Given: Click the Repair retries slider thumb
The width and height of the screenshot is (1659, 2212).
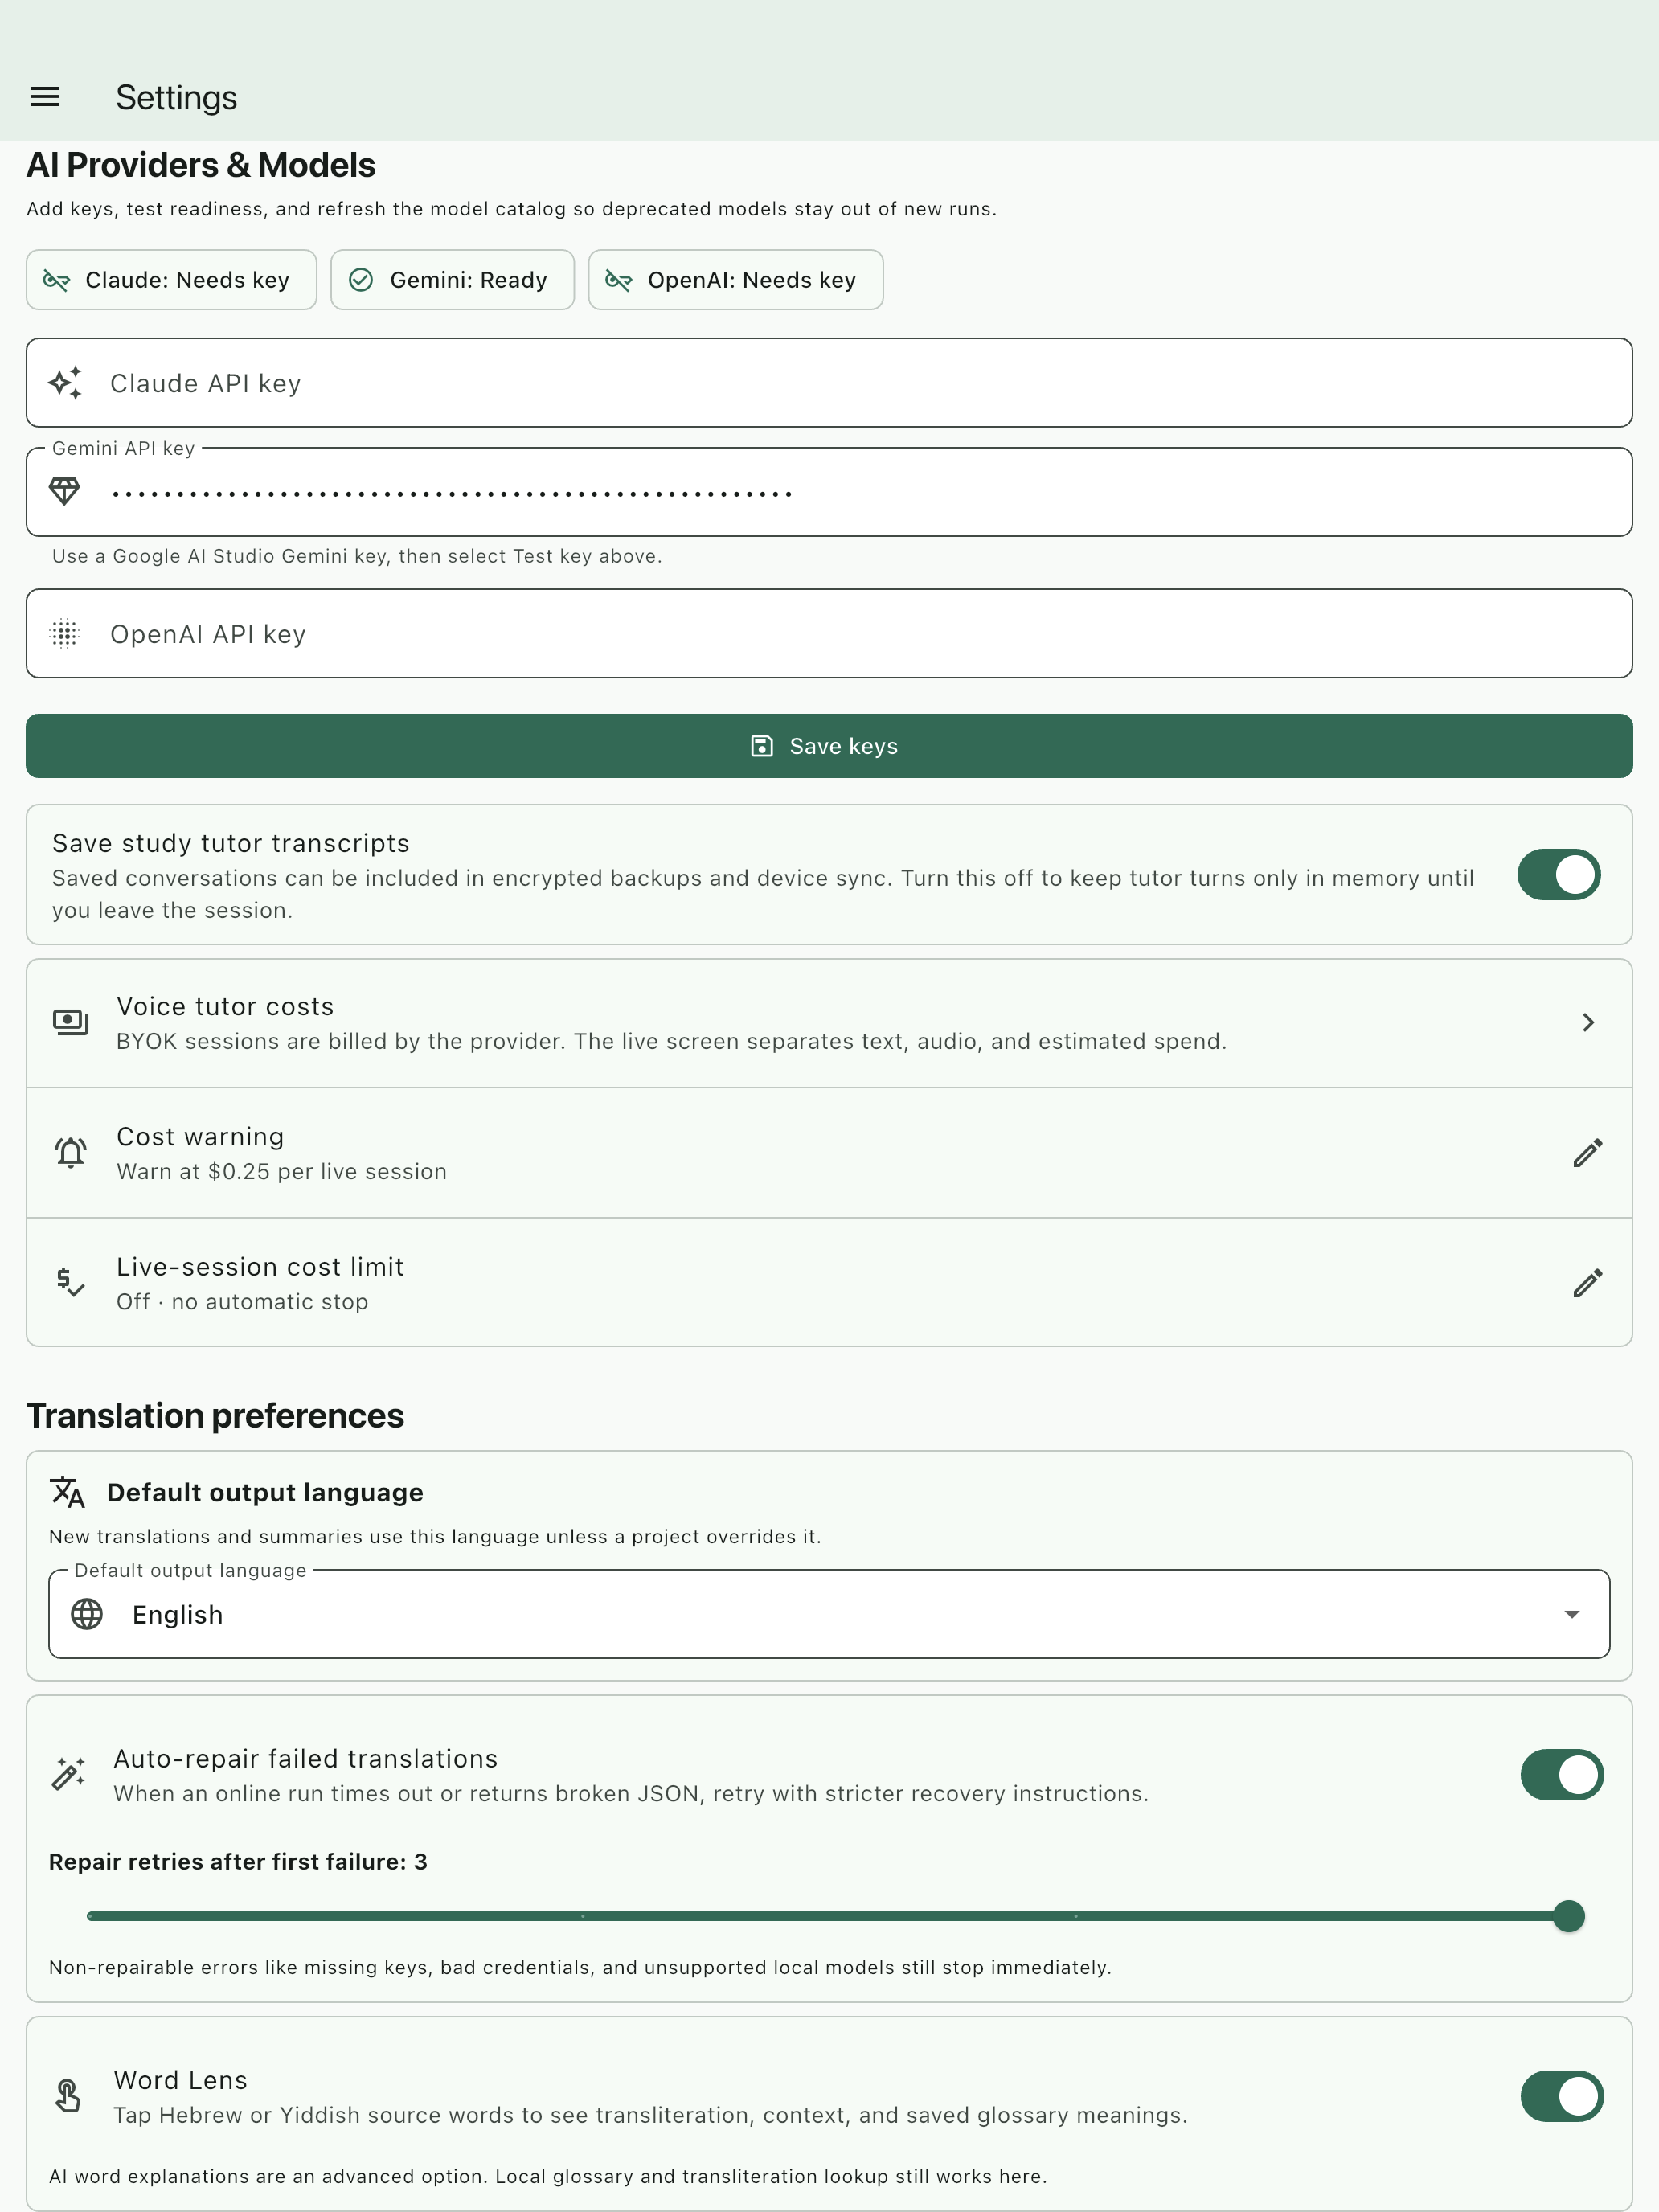Looking at the screenshot, I should click(1569, 1916).
